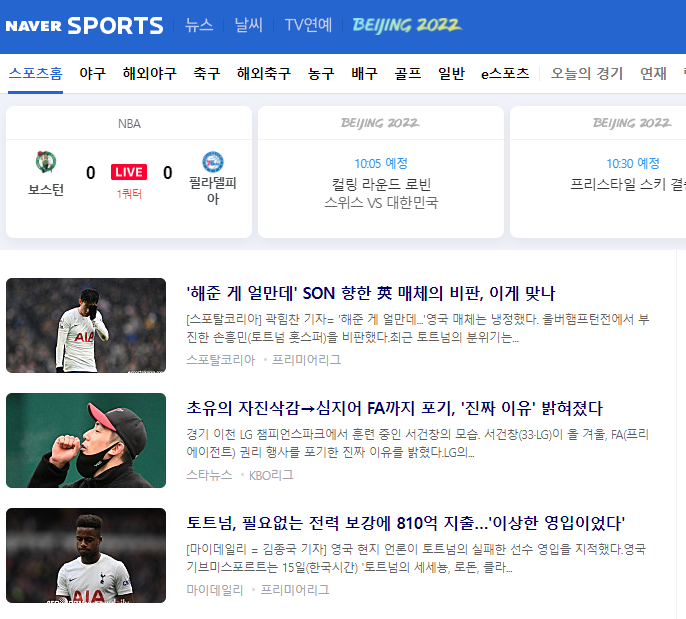Open TV연예 link in header

click(308, 25)
